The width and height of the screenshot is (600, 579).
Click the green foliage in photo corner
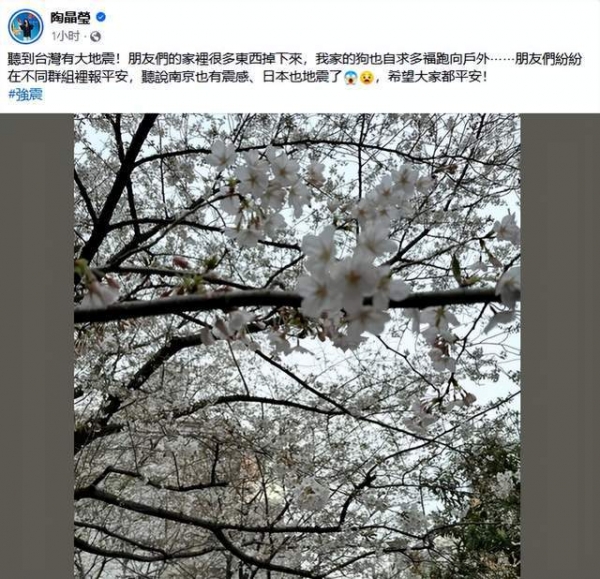[x=490, y=509]
